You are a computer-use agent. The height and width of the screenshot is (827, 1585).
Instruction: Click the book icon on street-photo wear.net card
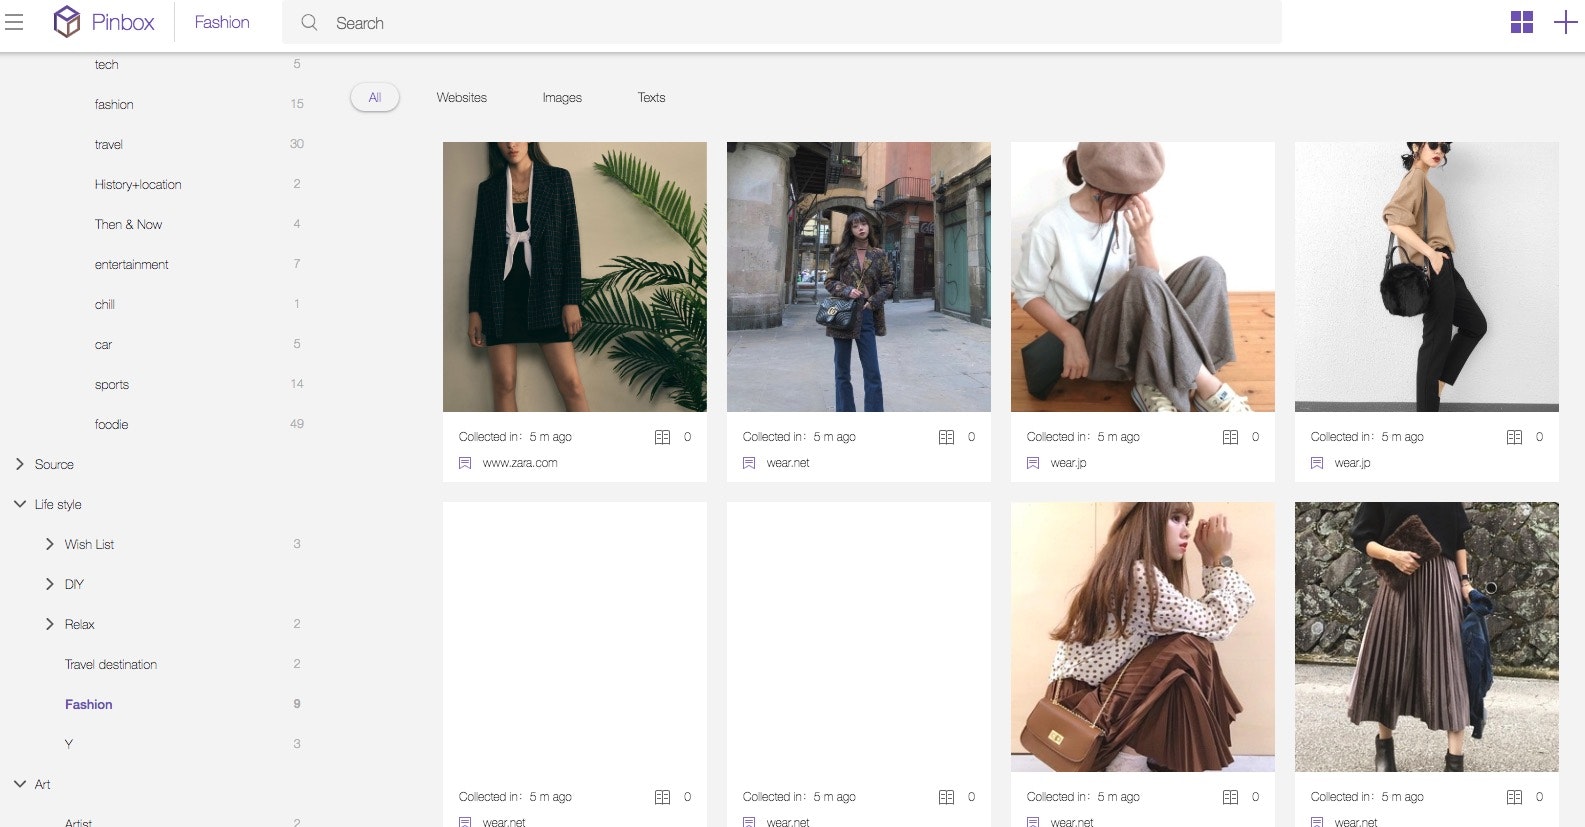pyautogui.click(x=946, y=437)
